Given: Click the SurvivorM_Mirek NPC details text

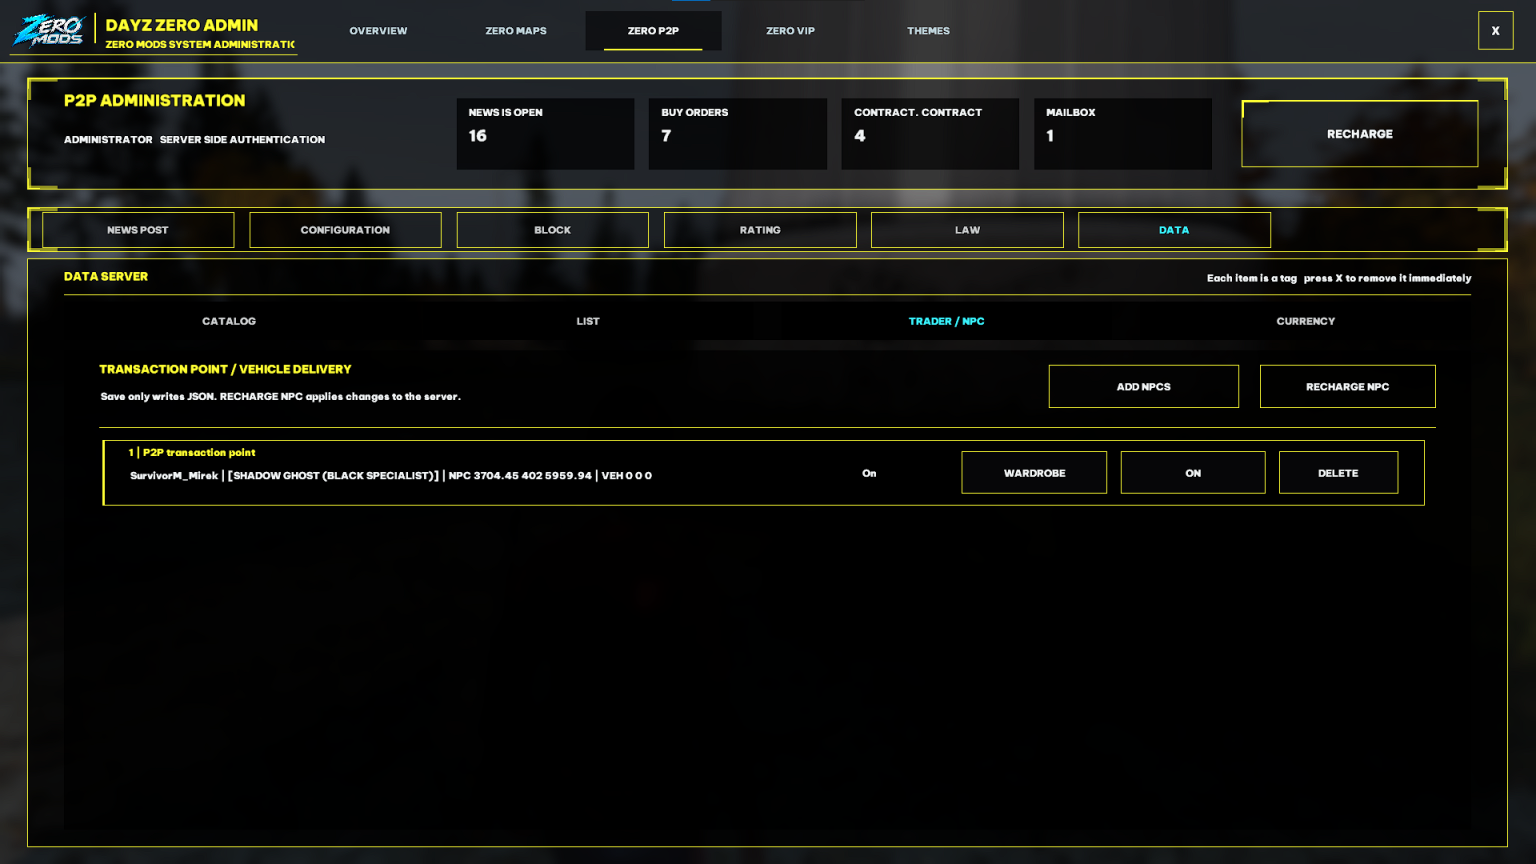Looking at the screenshot, I should pyautogui.click(x=391, y=476).
